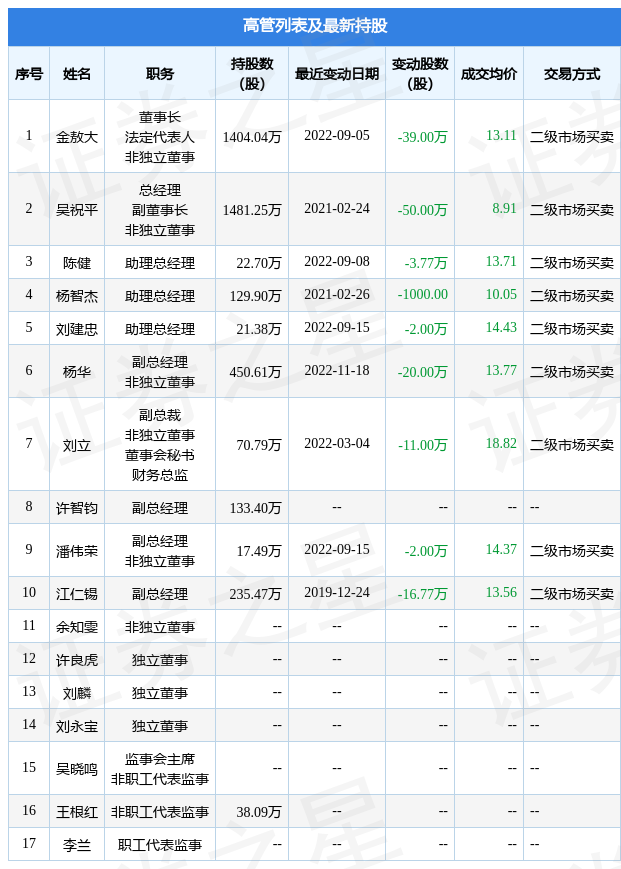Image resolution: width=621 pixels, height=869 pixels.
Task: Click the name 余知雯
Action: pos(76,627)
